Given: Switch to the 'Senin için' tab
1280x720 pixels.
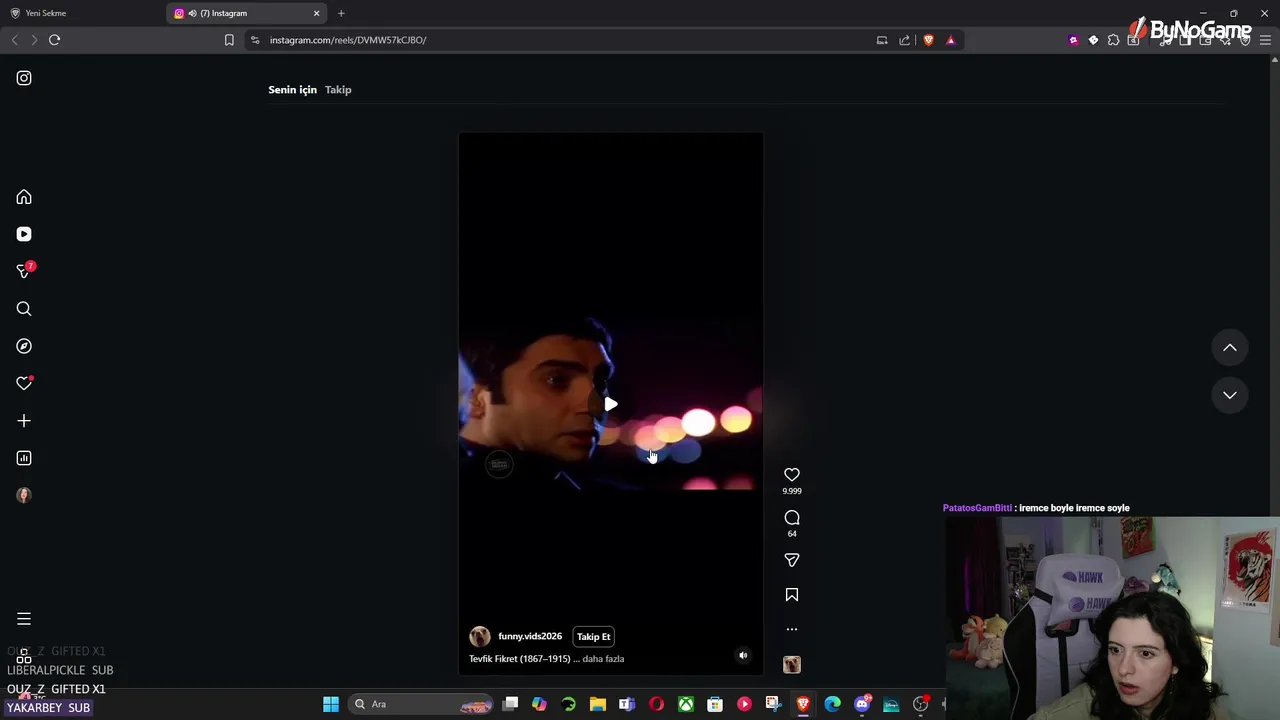Looking at the screenshot, I should coord(292,90).
